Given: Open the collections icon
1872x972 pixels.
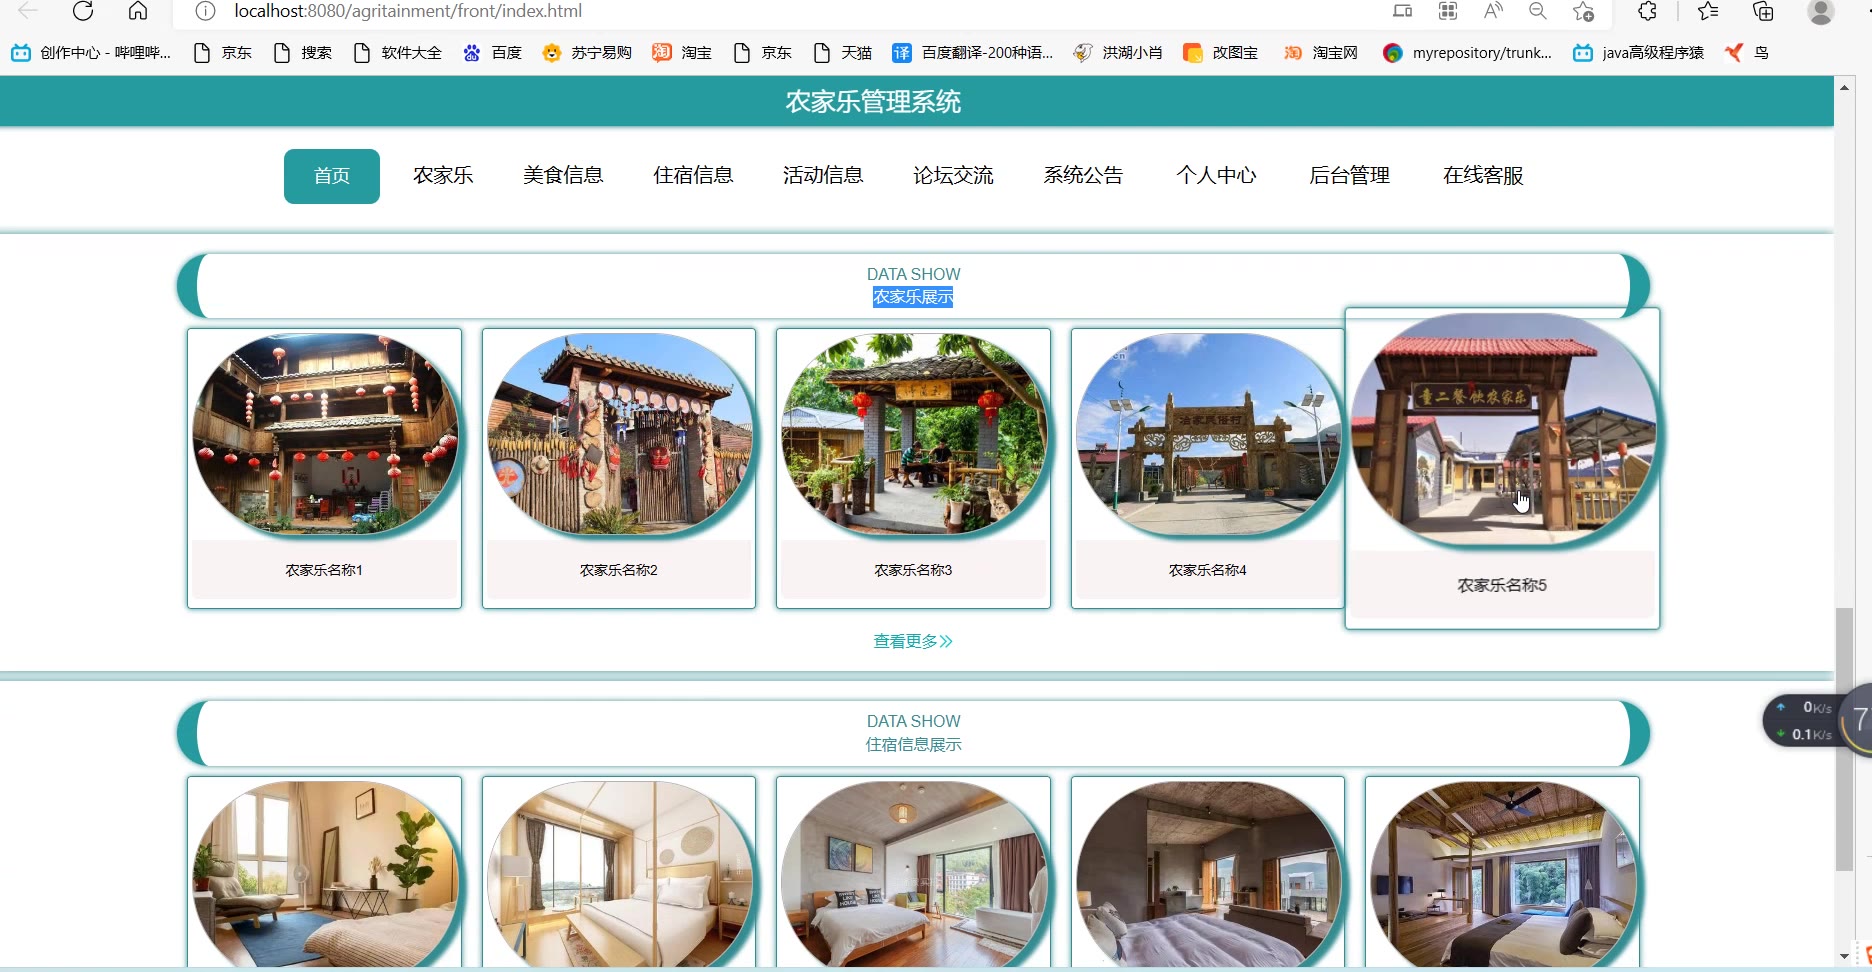Looking at the screenshot, I should [x=1763, y=11].
